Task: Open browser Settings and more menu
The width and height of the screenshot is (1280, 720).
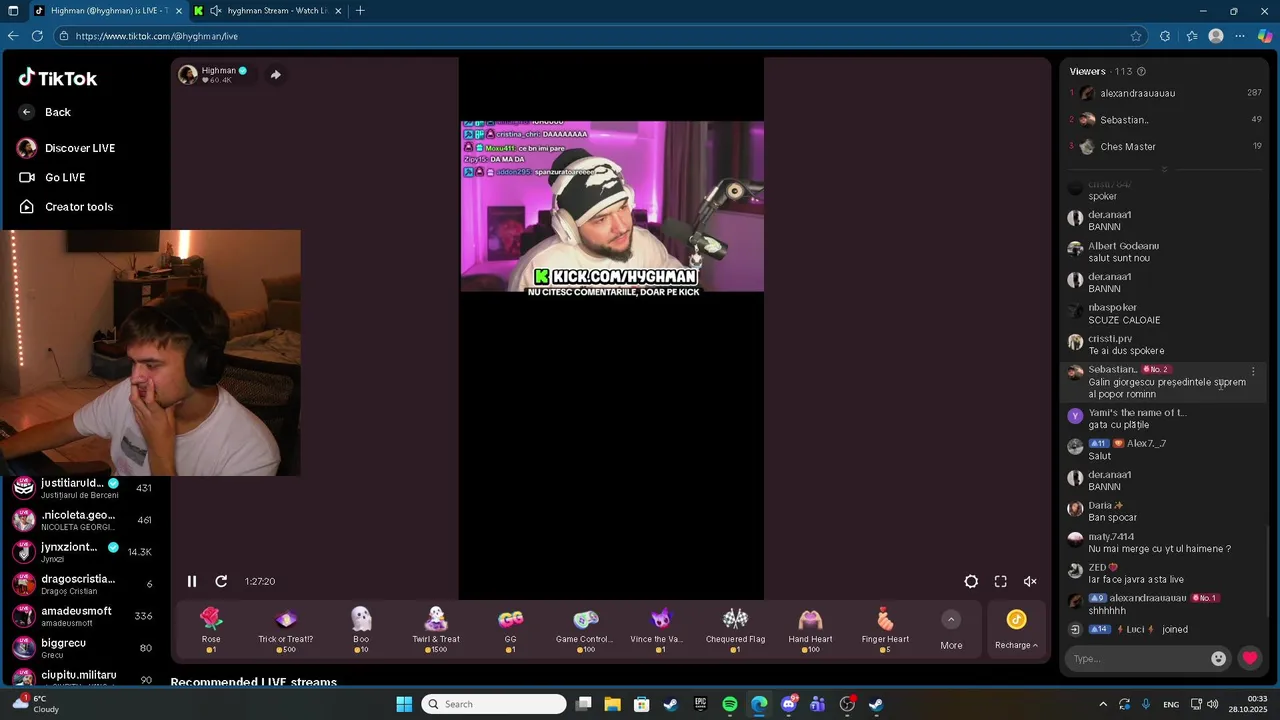Action: tap(1240, 36)
